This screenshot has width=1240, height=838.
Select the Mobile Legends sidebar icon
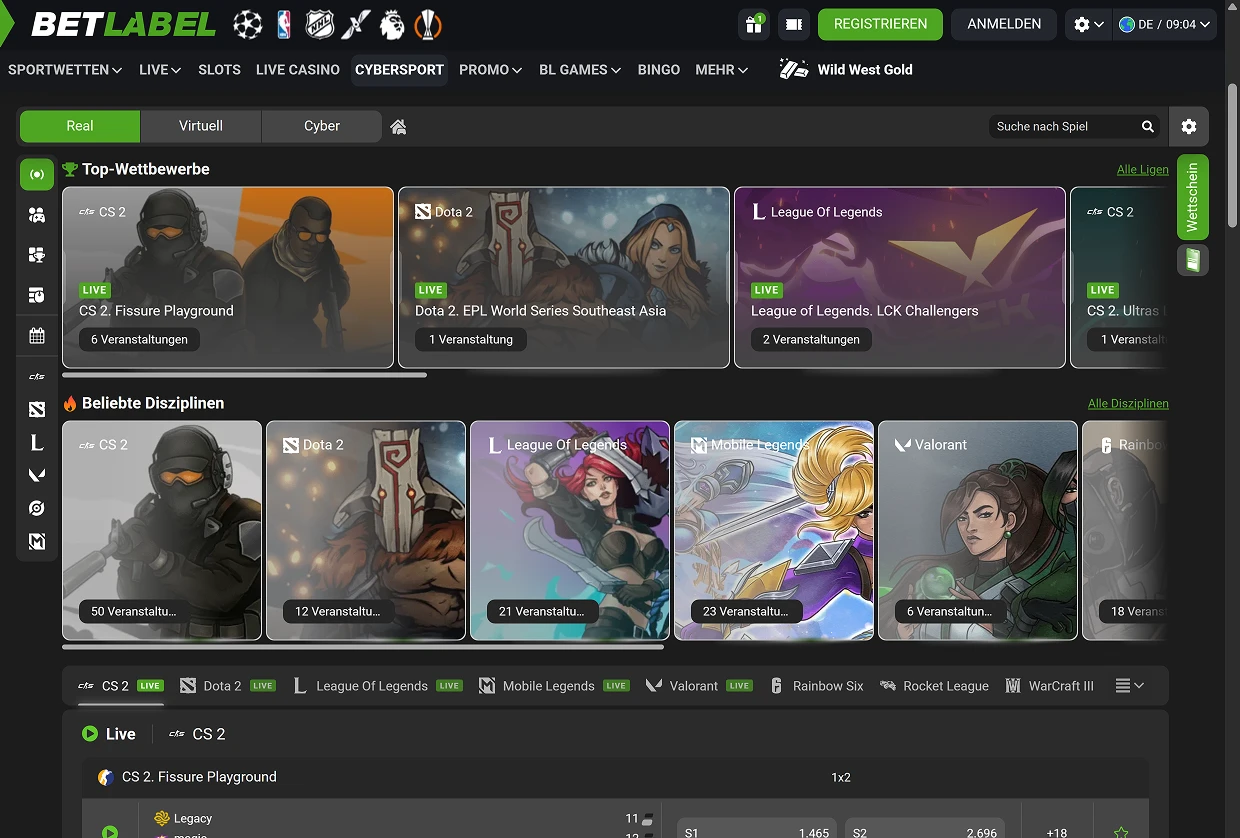coord(37,541)
